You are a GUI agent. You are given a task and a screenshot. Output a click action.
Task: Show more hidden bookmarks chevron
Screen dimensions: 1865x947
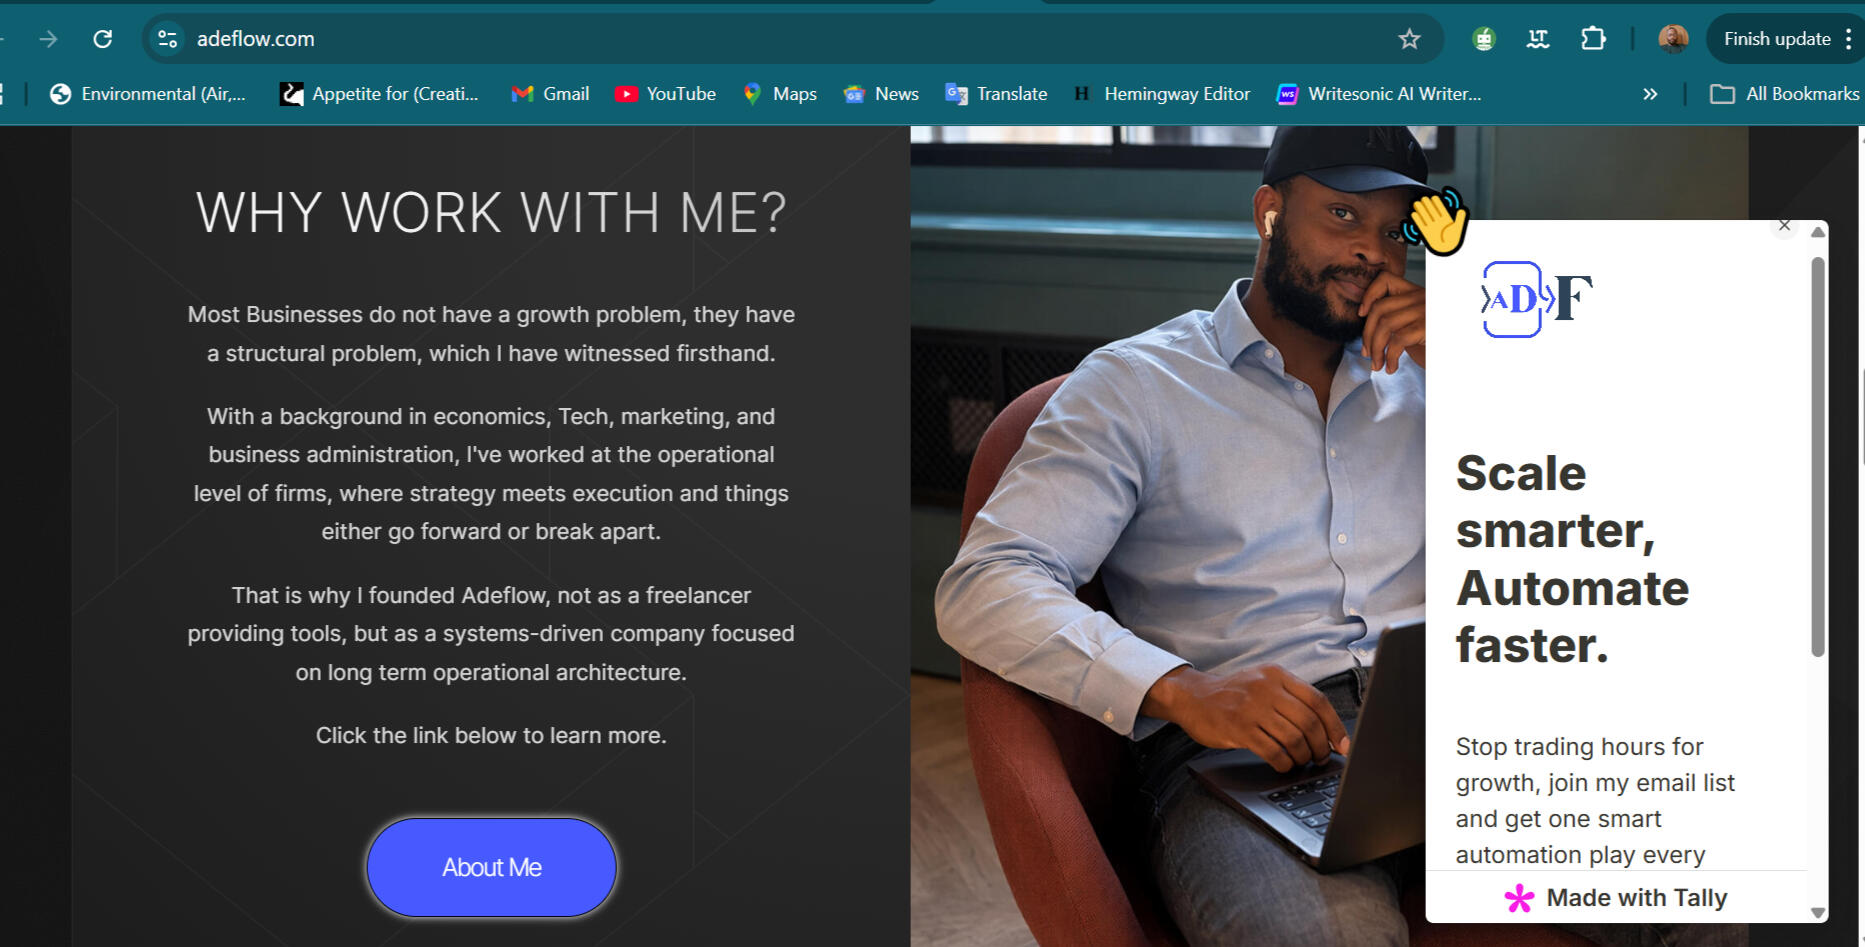tap(1650, 94)
